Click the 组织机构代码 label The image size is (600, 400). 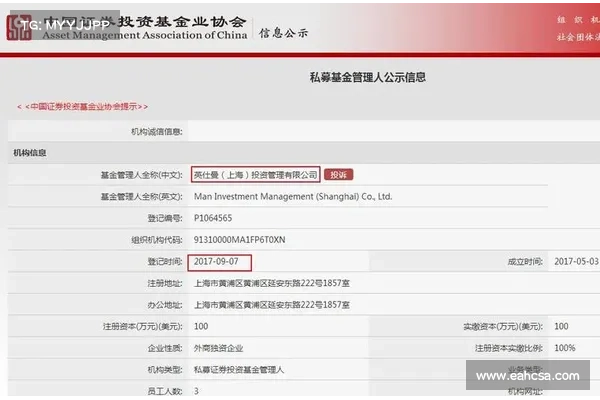(x=157, y=240)
